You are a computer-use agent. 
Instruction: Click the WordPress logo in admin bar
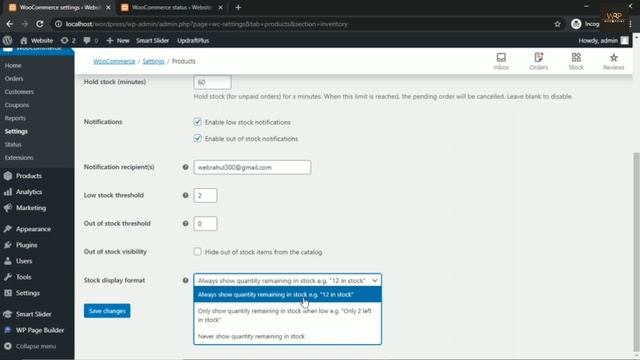(x=7, y=40)
